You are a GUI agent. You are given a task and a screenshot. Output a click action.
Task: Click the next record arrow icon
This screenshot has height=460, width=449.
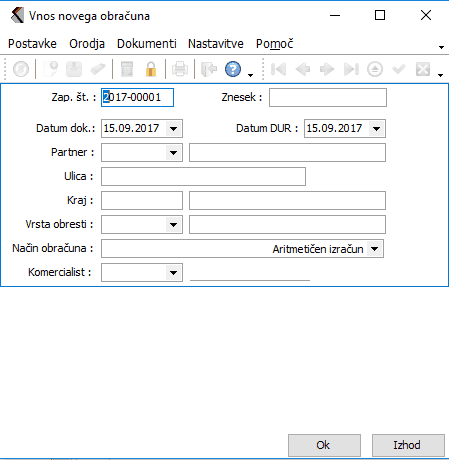pos(327,69)
